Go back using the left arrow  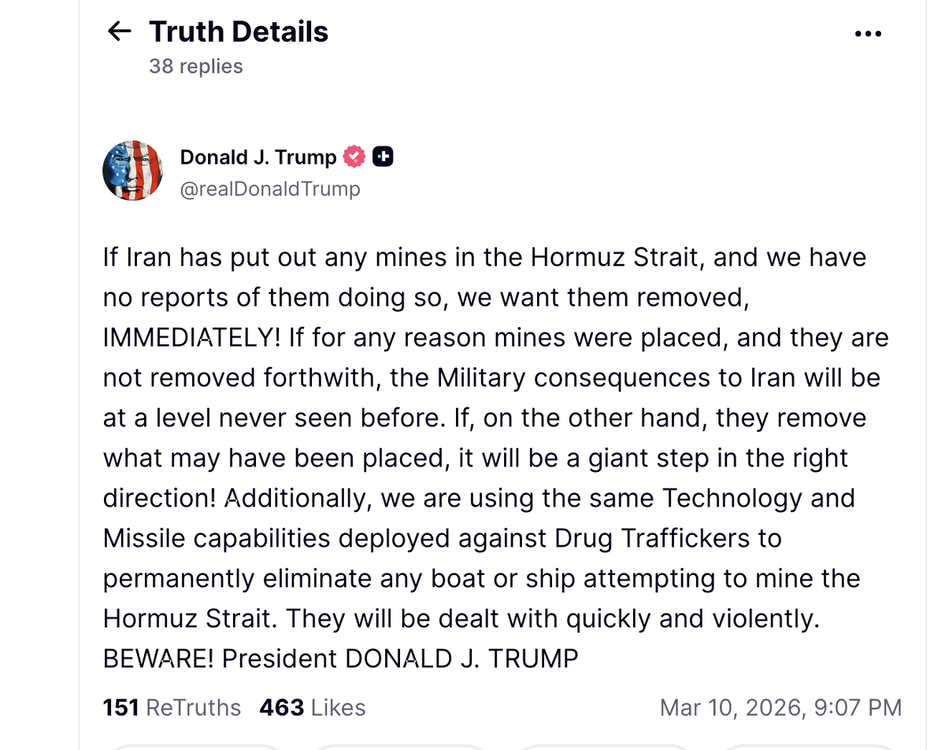pyautogui.click(x=119, y=32)
